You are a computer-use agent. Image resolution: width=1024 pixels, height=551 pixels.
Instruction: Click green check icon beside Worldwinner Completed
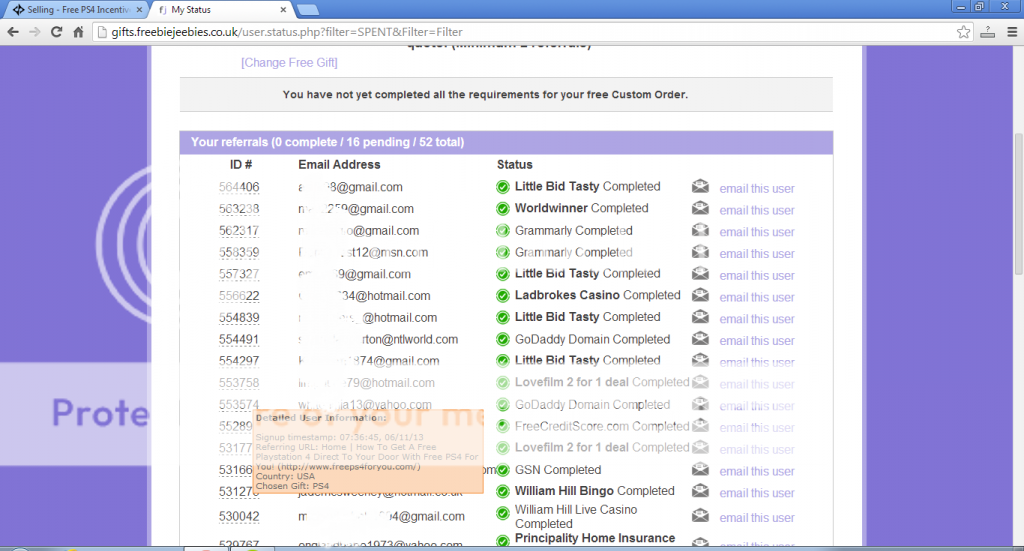tap(502, 209)
